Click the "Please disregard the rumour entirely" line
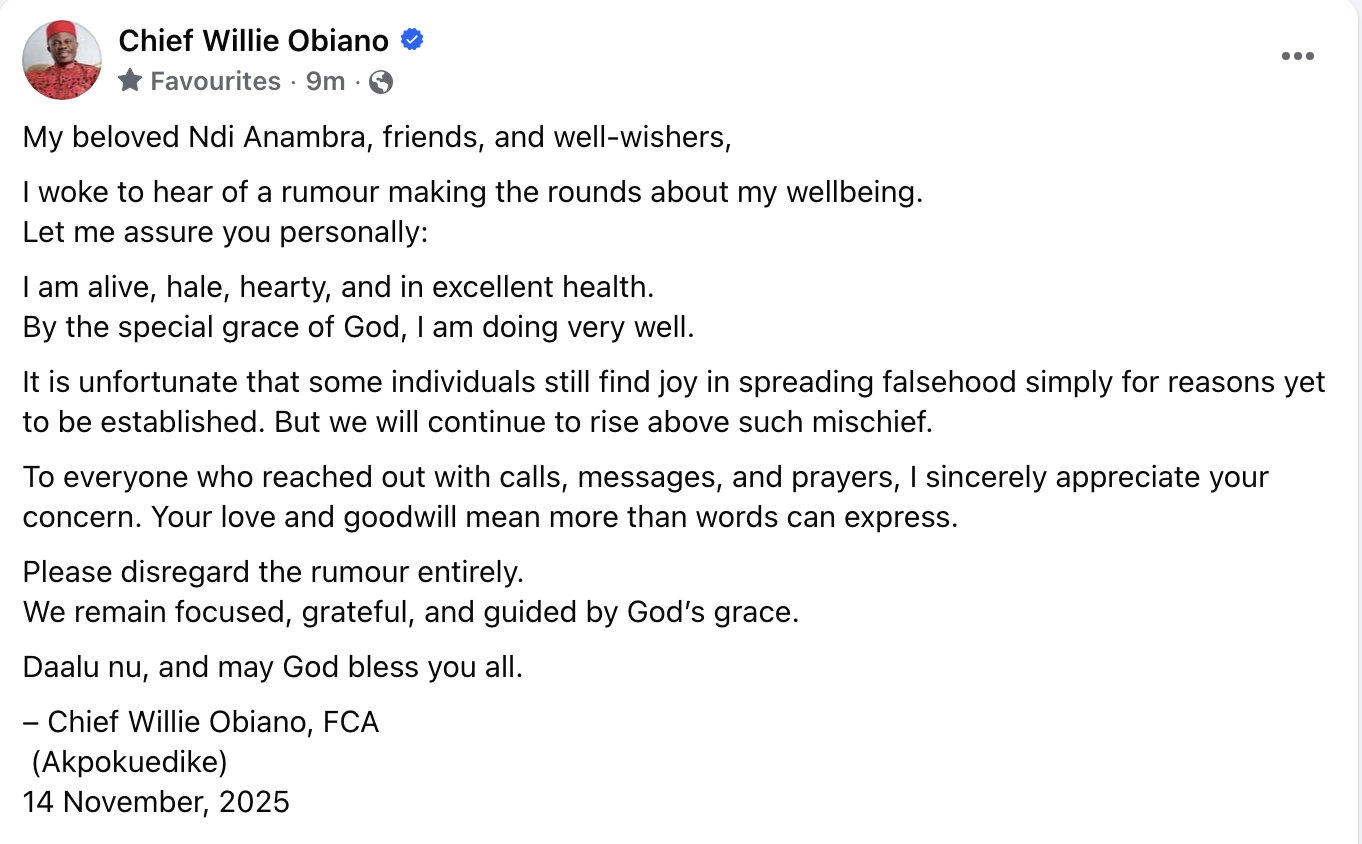This screenshot has height=844, width=1362. point(273,572)
